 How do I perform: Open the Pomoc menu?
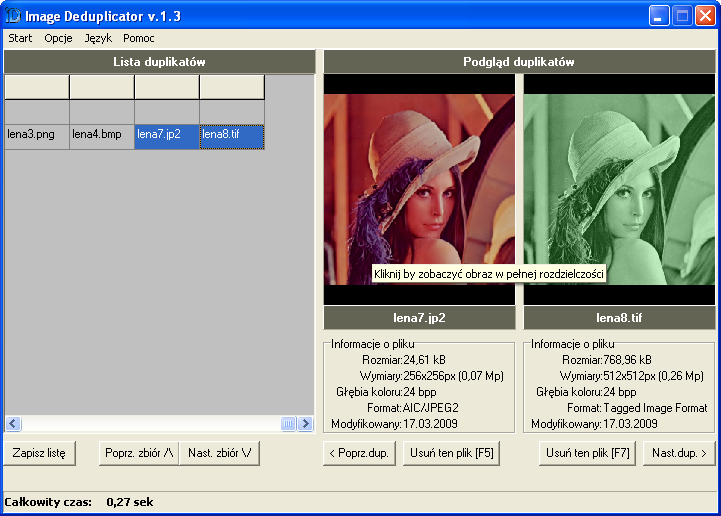[x=138, y=38]
